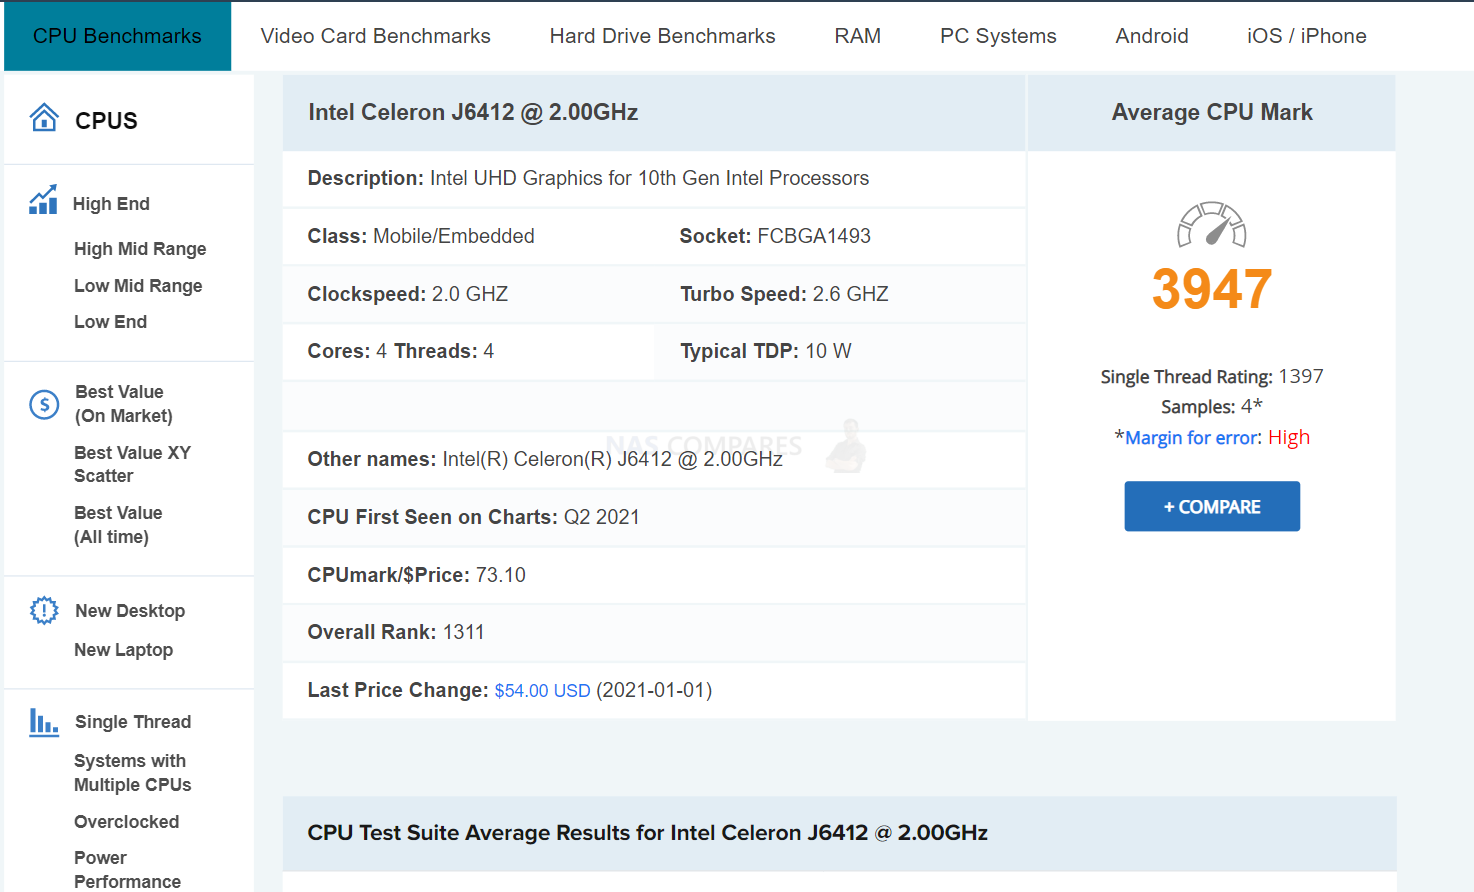The height and width of the screenshot is (892, 1474).
Task: Click the CPUS home icon
Action: (x=44, y=118)
